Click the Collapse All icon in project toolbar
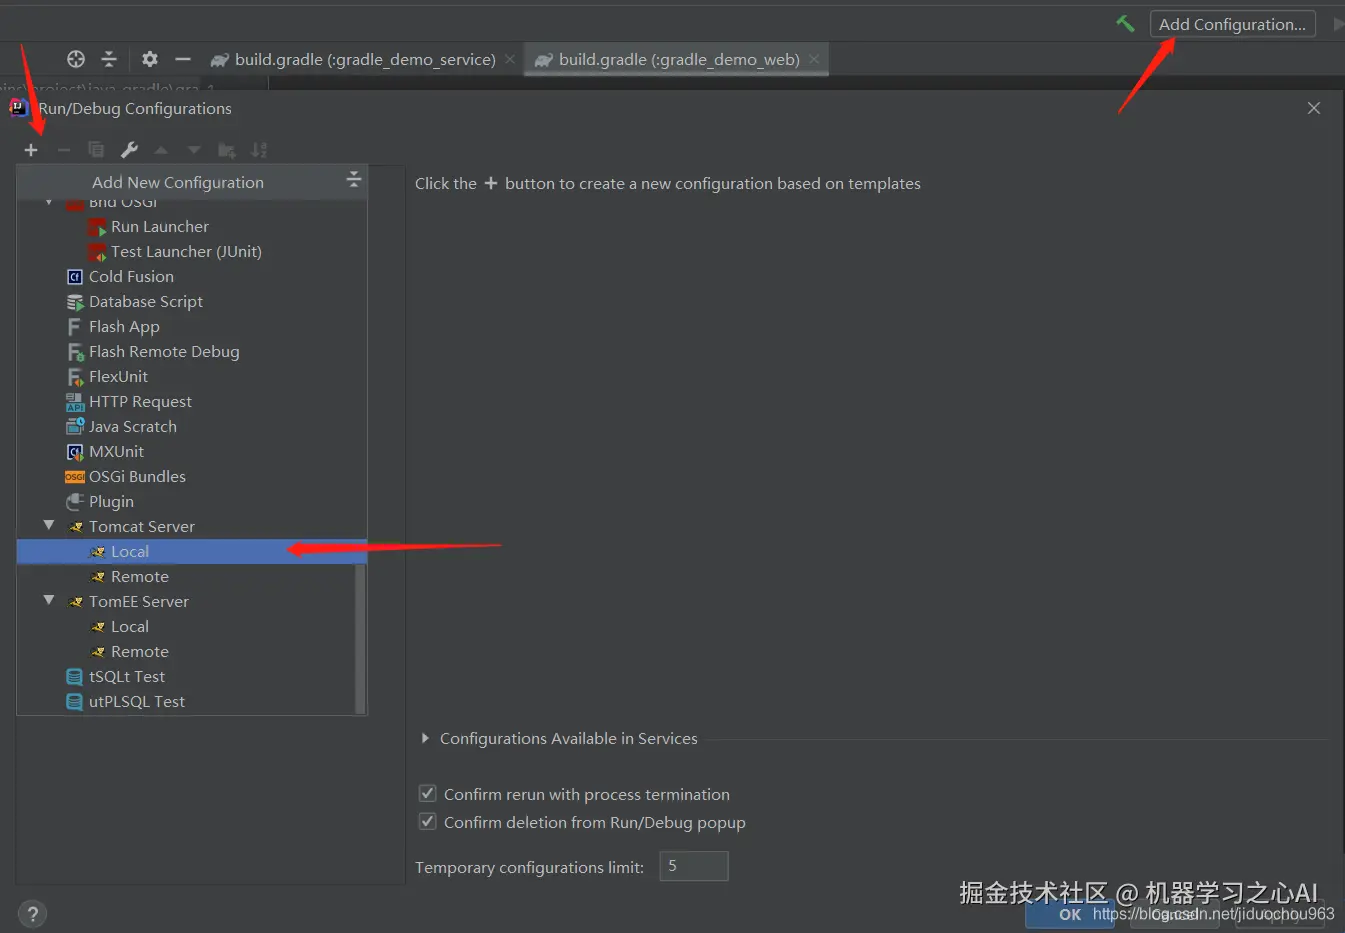 tap(109, 59)
